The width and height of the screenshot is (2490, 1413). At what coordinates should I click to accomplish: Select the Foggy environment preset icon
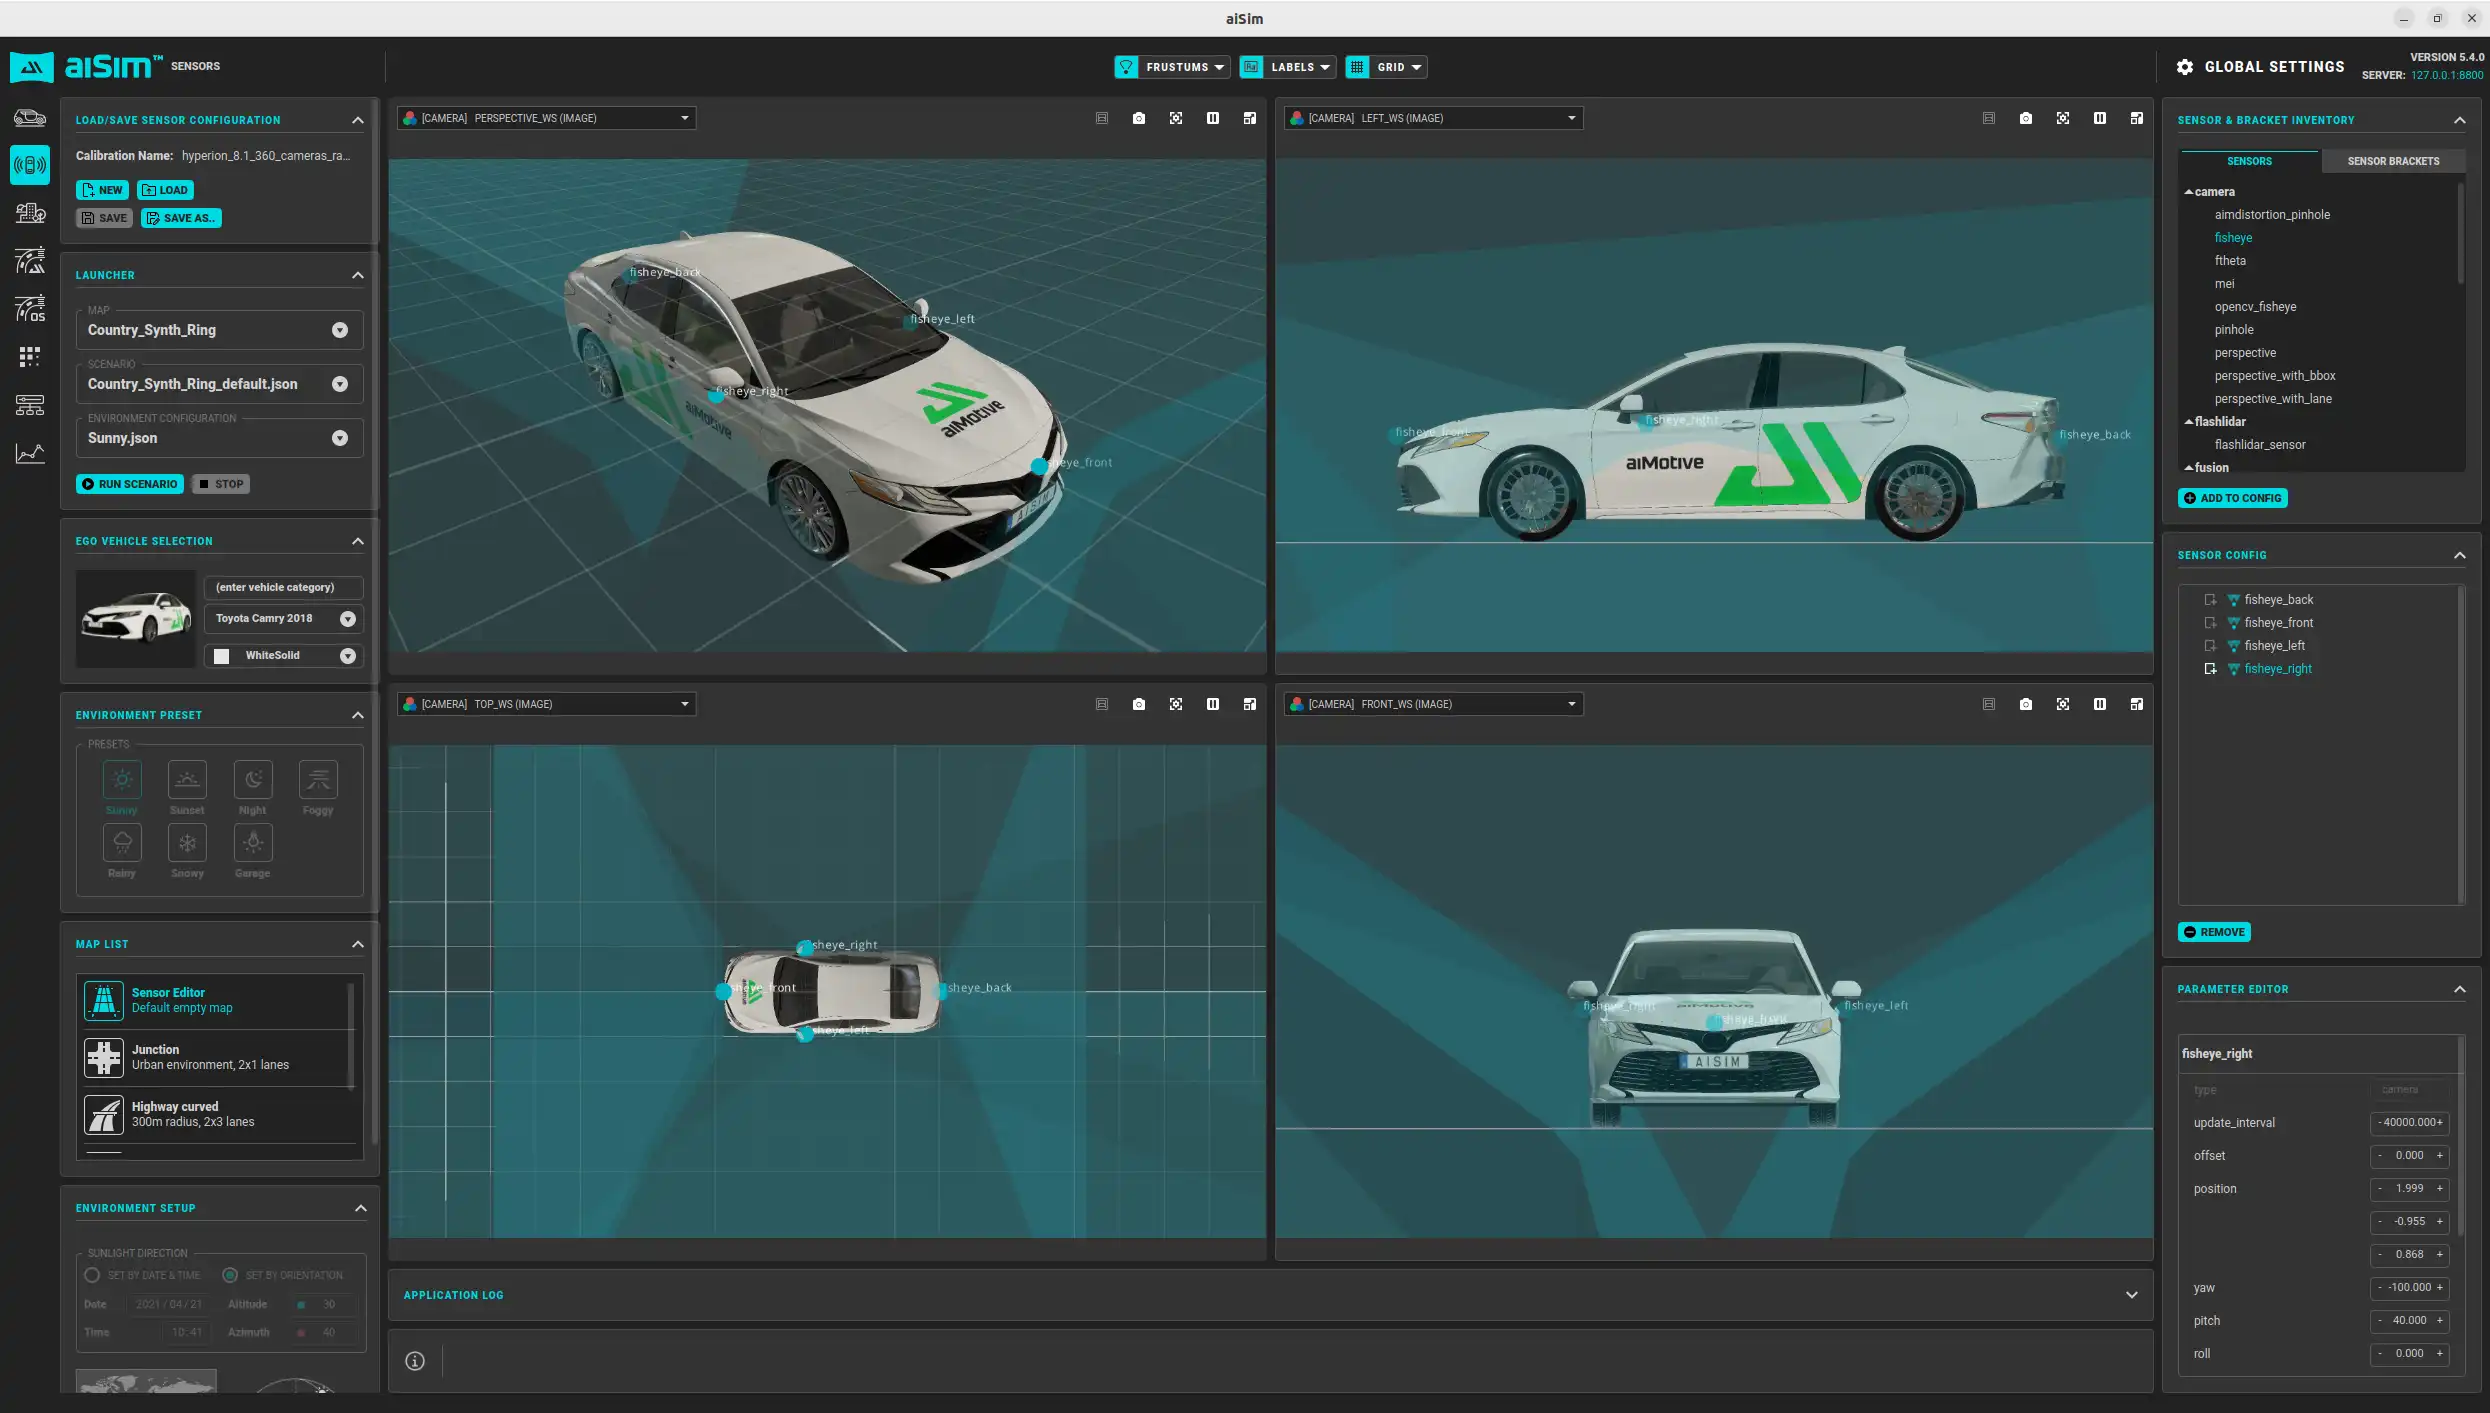point(318,780)
